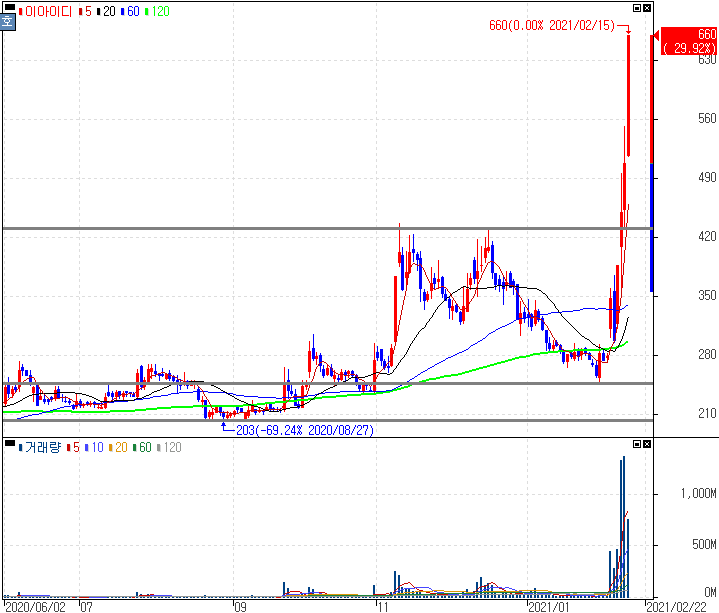
Task: Maximize the volume chart panel
Action: [637, 444]
